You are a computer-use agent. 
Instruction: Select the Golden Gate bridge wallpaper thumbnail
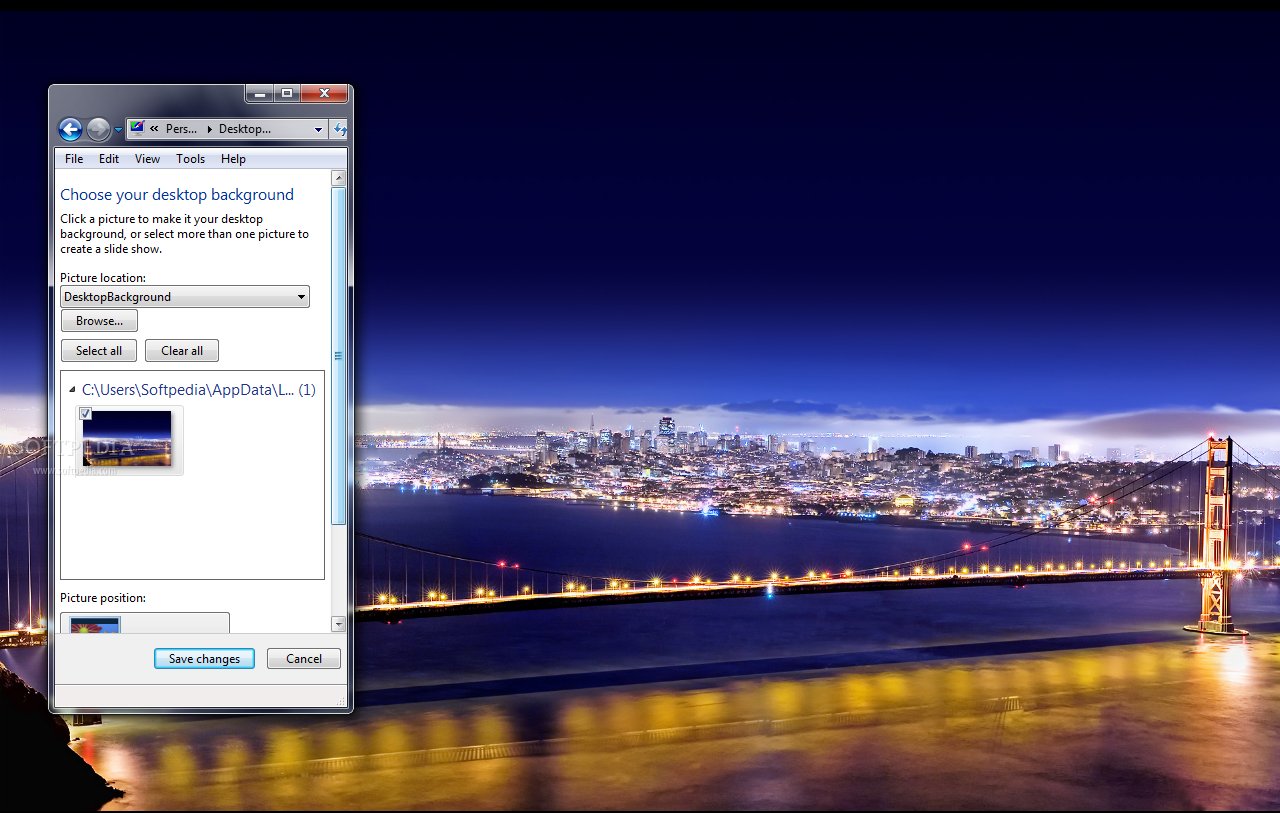coord(127,438)
